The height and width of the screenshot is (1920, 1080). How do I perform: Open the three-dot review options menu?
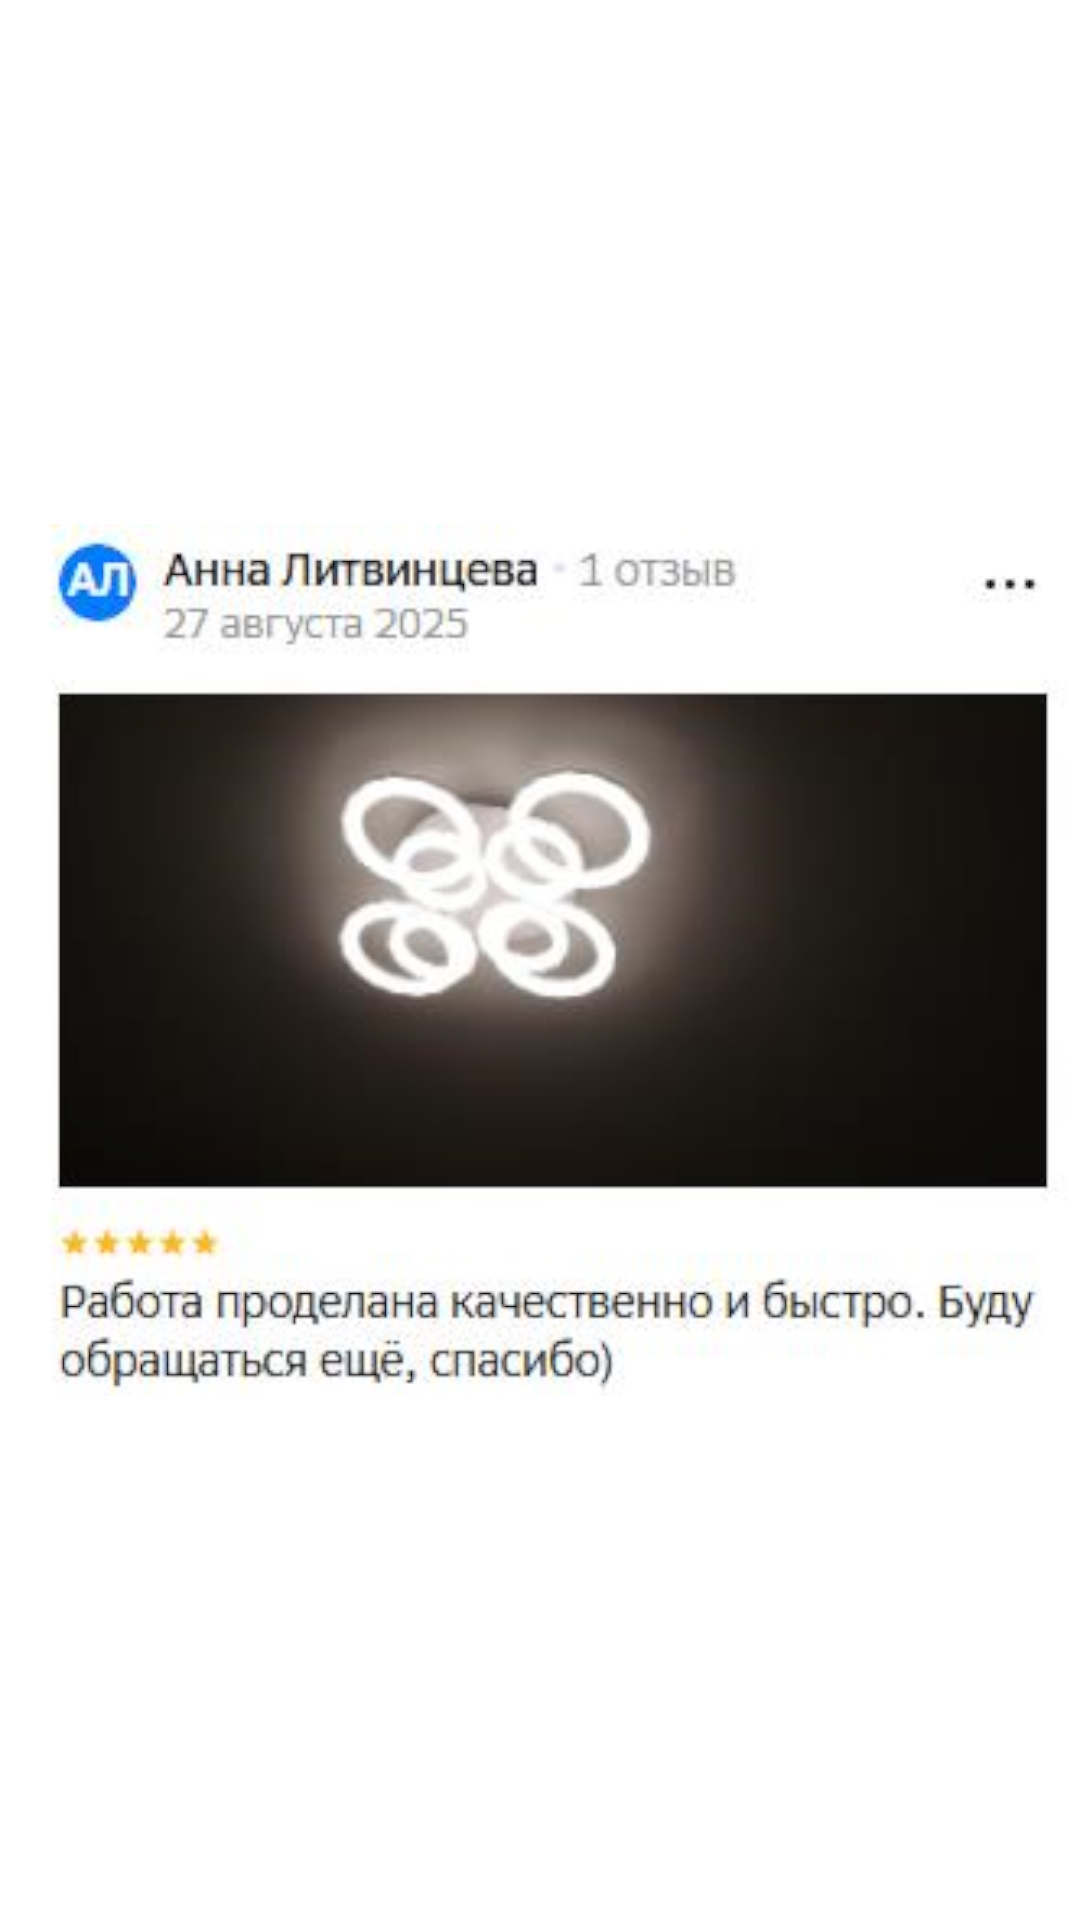click(x=1009, y=583)
